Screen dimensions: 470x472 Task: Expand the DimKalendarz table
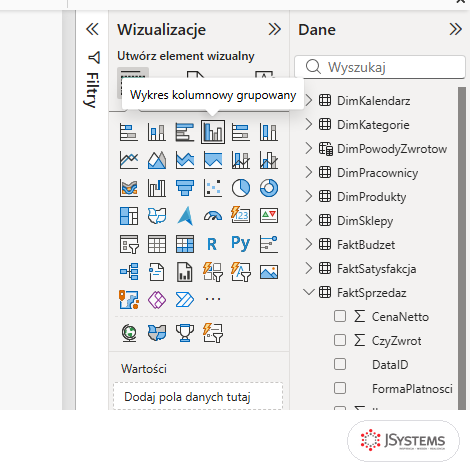coord(309,100)
